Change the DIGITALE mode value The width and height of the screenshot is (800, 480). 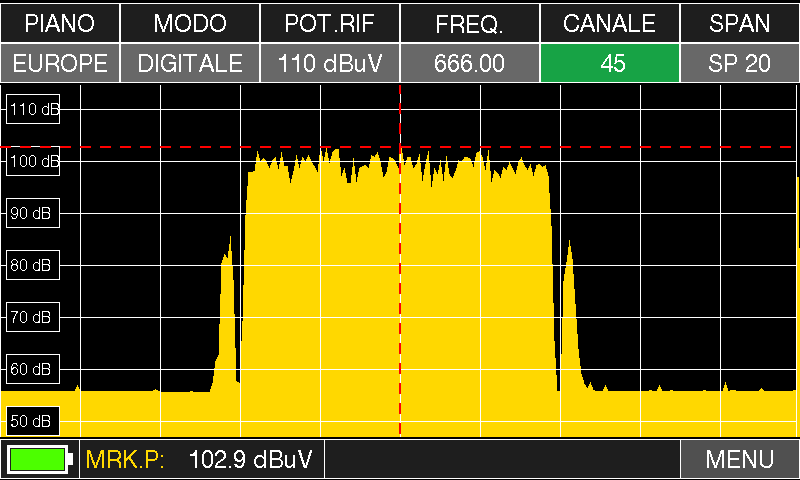(190, 63)
